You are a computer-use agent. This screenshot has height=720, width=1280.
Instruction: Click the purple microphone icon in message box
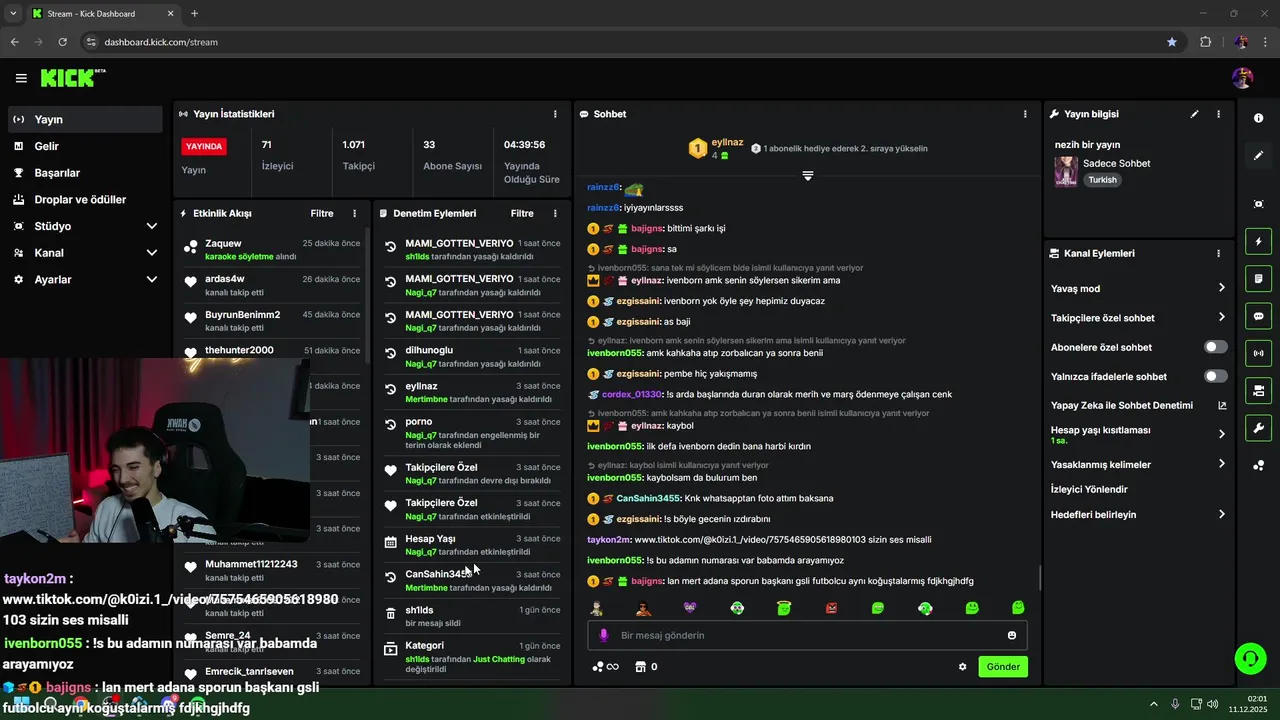coord(603,635)
